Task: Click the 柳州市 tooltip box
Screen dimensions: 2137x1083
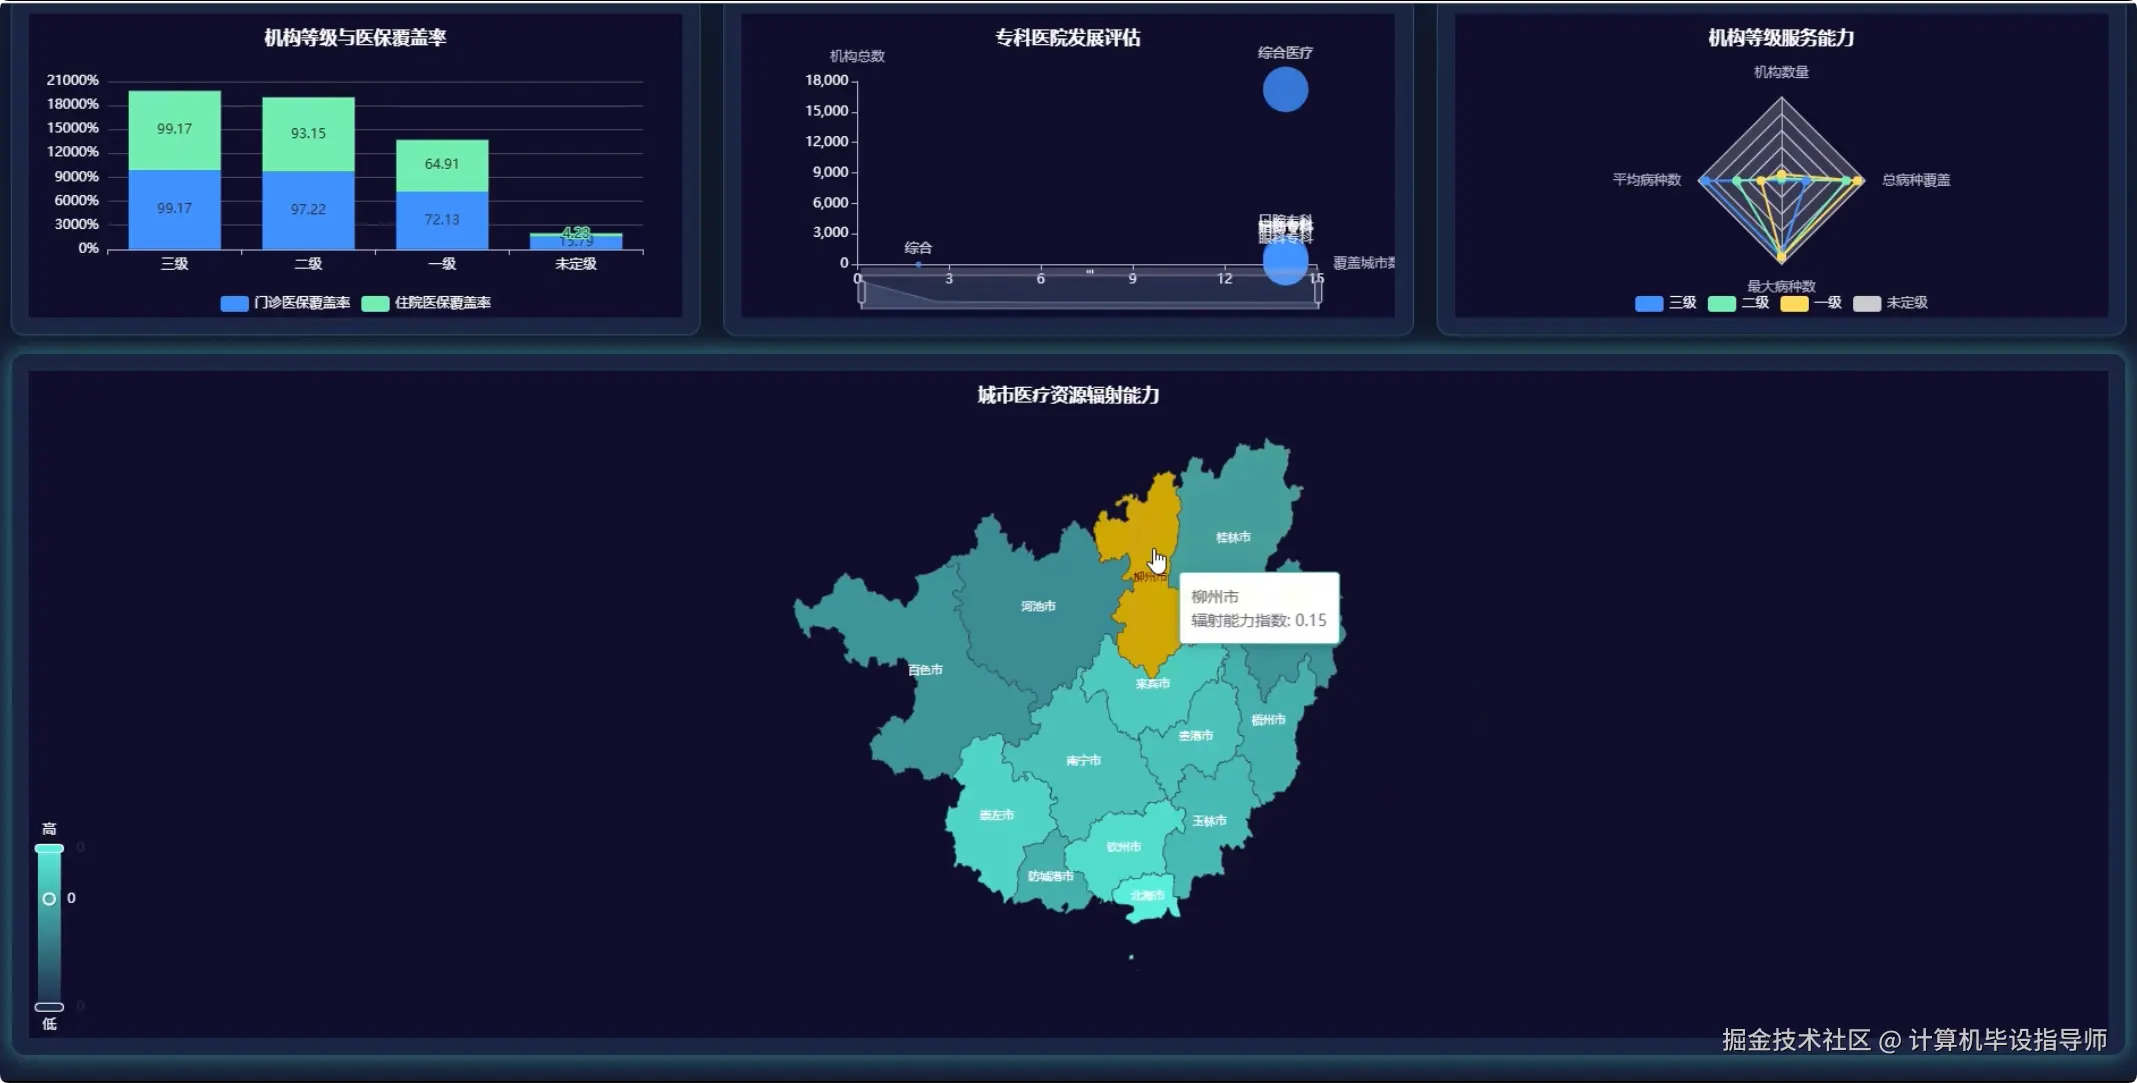Action: point(1259,608)
